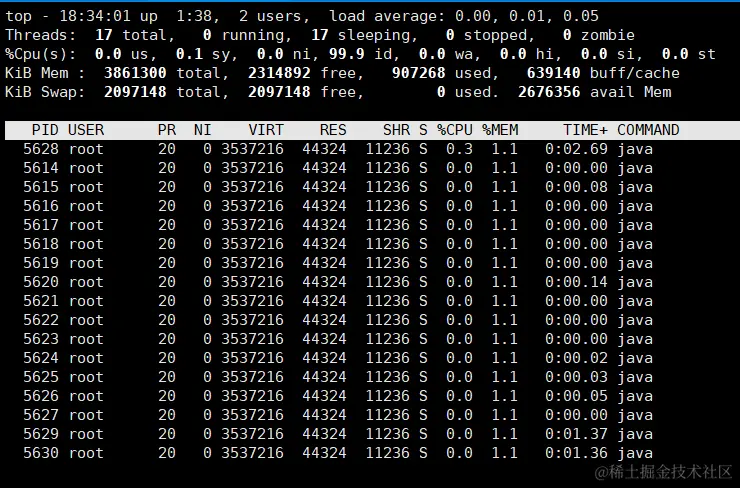Click the USER column header
Screen dimensions: 740x488
pos(86,130)
